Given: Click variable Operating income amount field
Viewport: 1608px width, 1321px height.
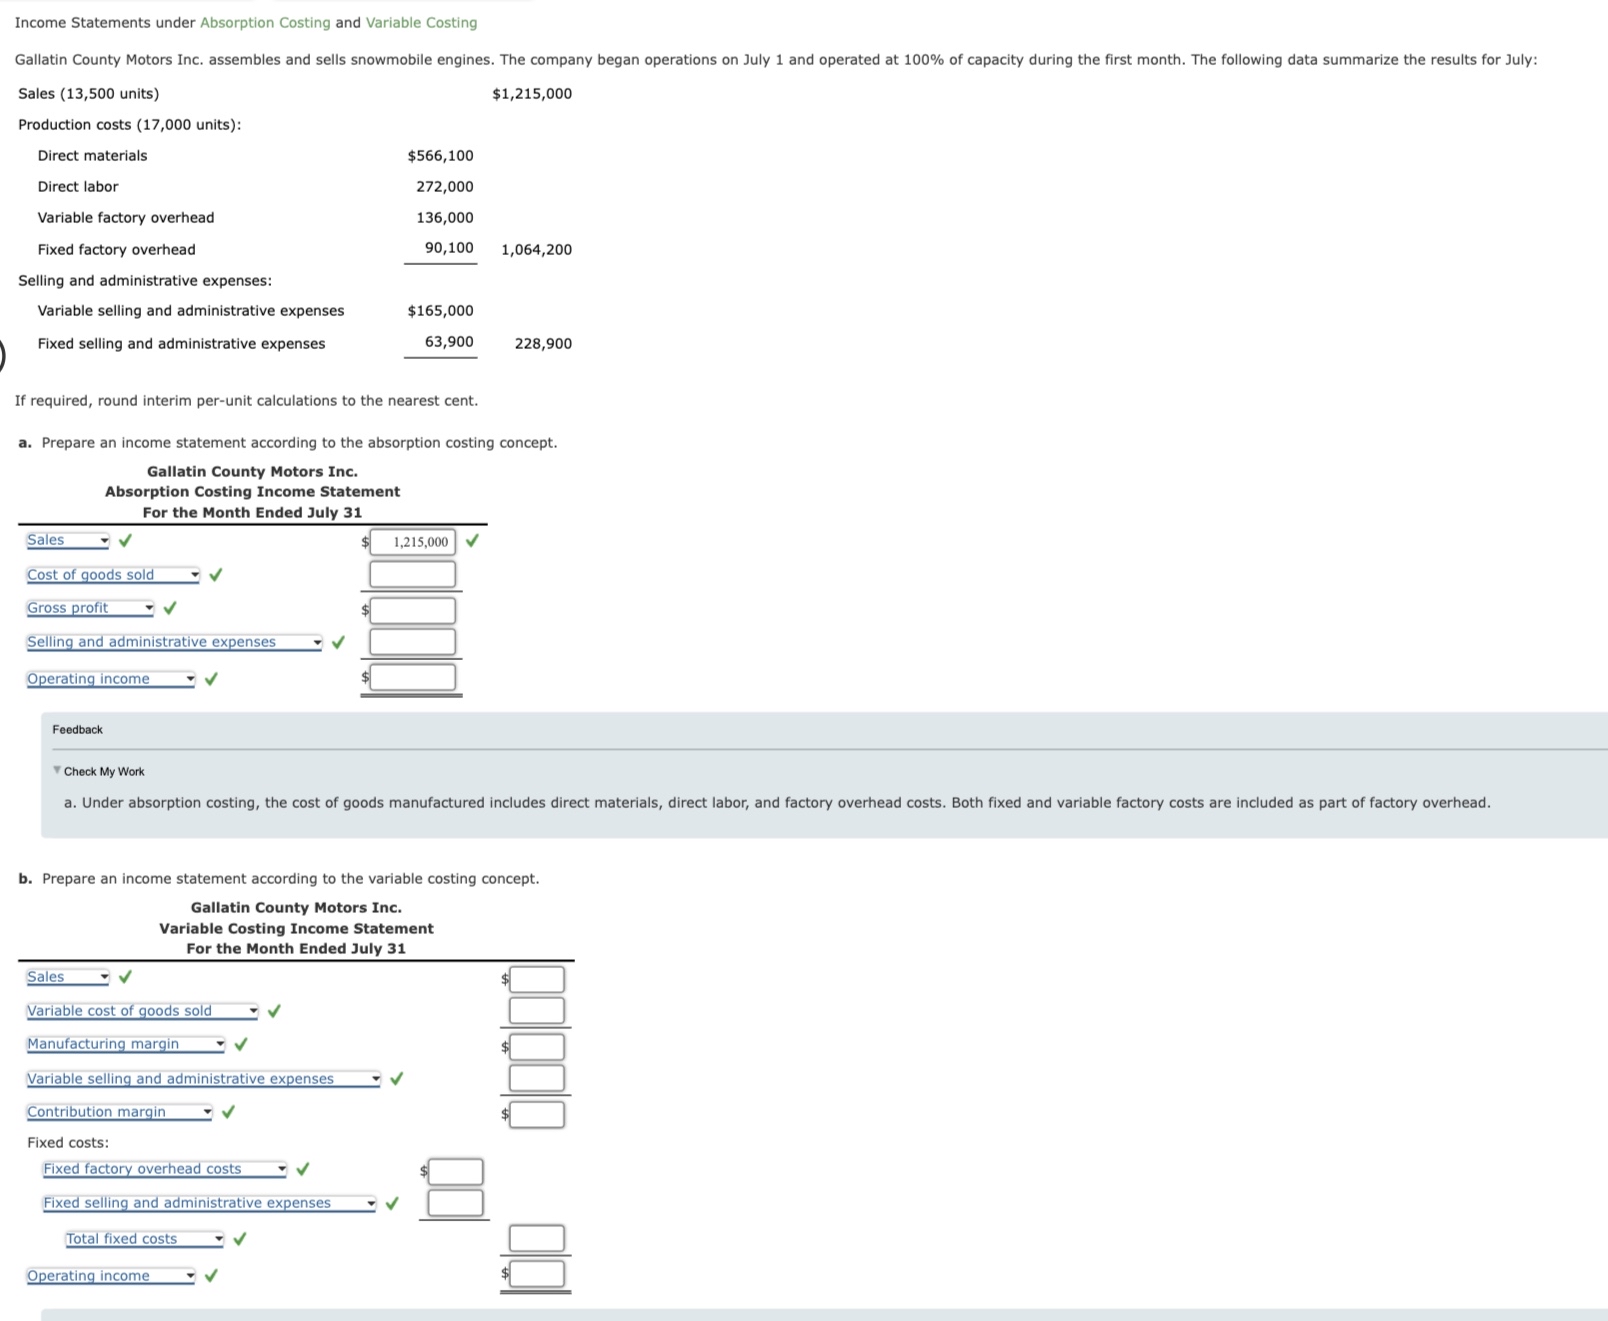Looking at the screenshot, I should [537, 1274].
